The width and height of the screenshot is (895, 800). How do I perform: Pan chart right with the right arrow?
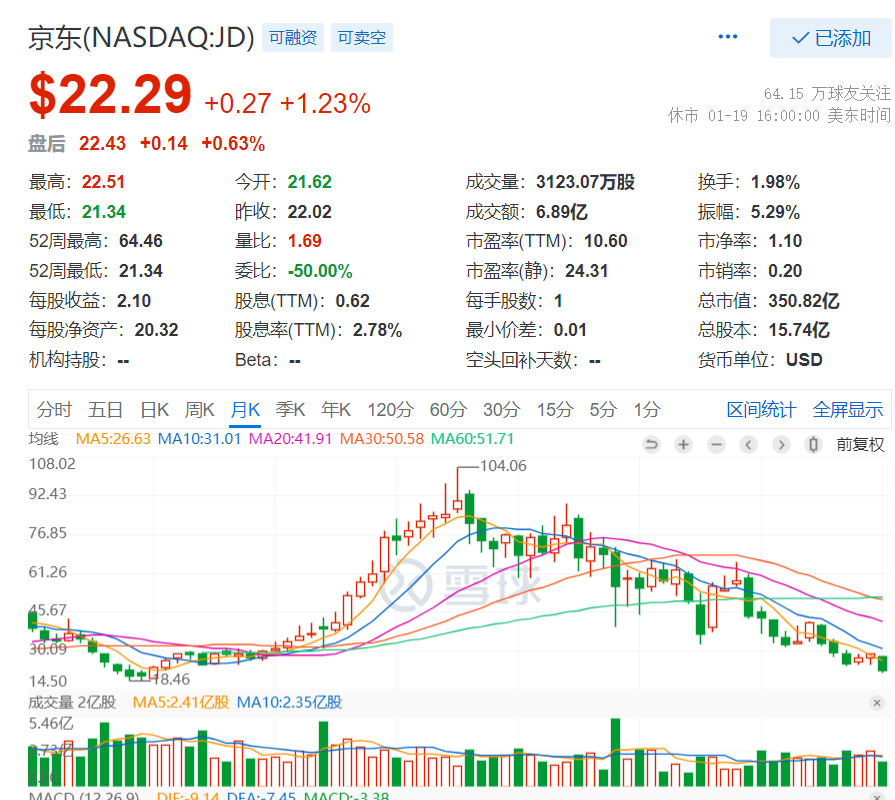780,445
